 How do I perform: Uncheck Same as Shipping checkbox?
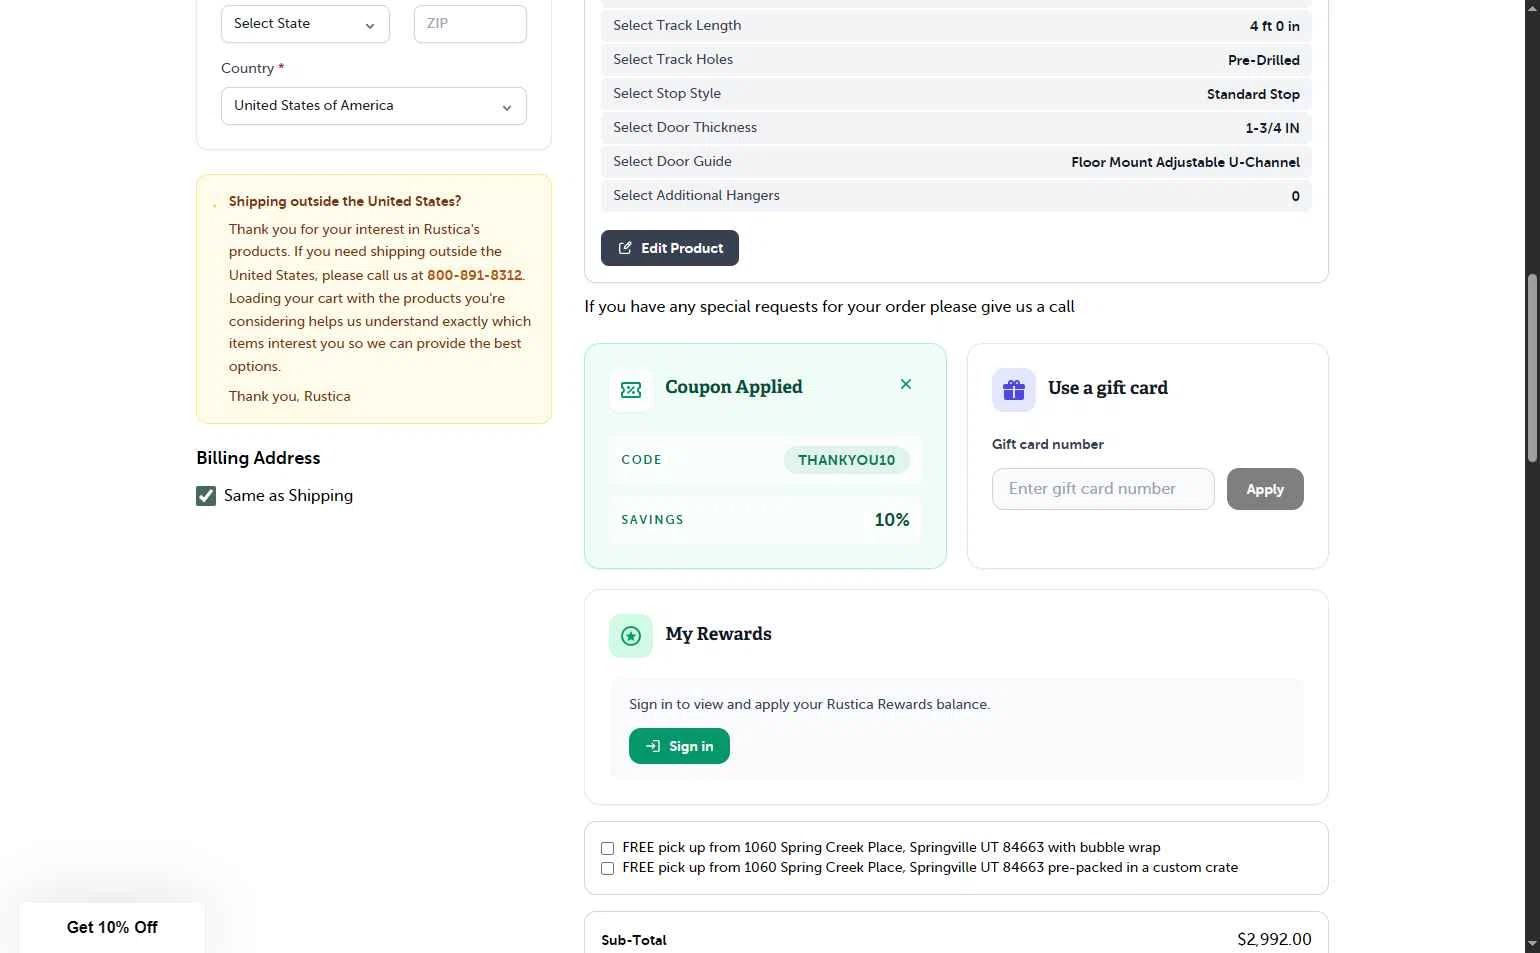pyautogui.click(x=206, y=496)
